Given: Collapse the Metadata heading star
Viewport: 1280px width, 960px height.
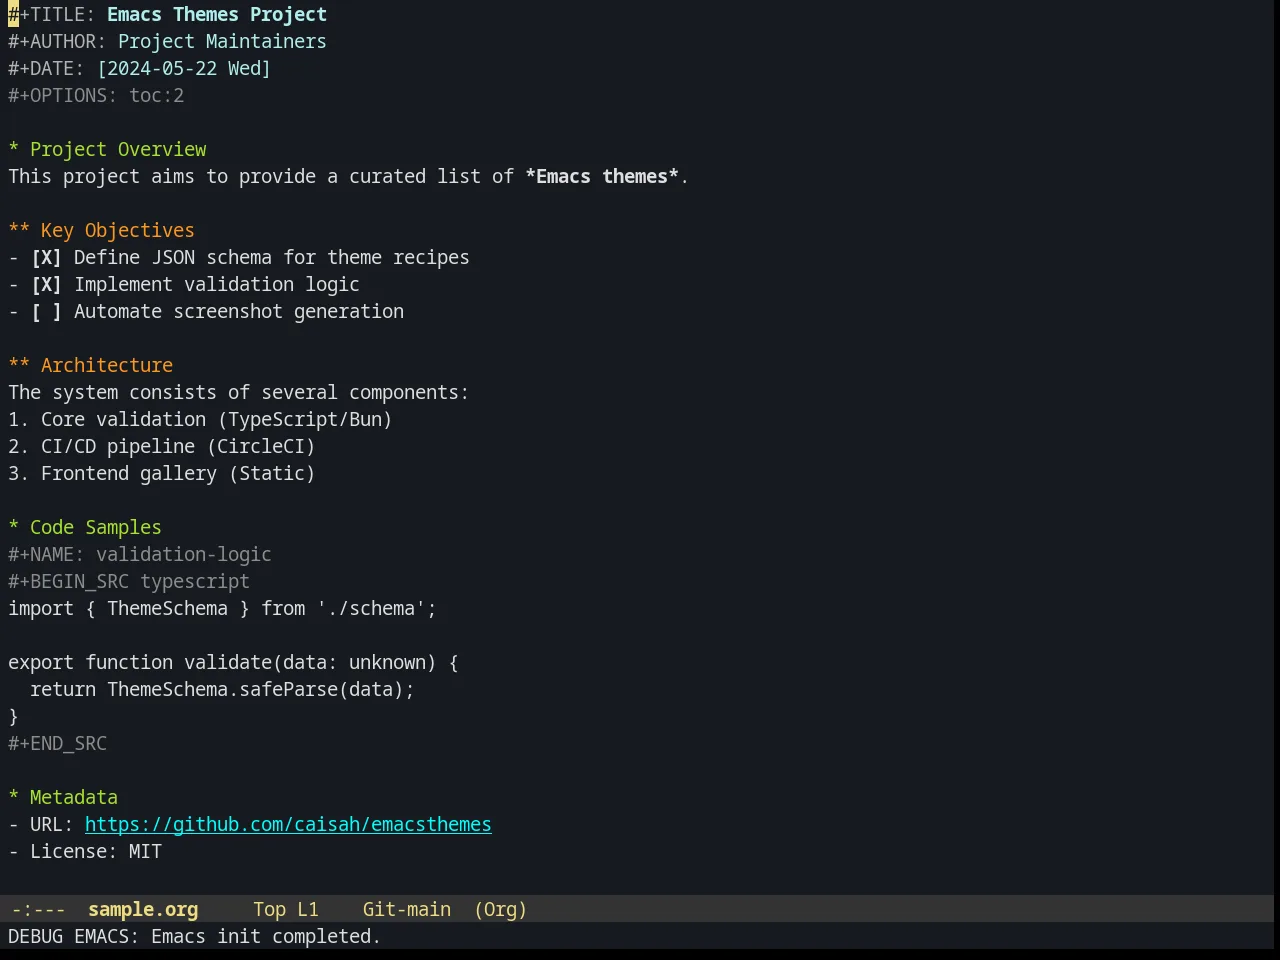Looking at the screenshot, I should (14, 798).
